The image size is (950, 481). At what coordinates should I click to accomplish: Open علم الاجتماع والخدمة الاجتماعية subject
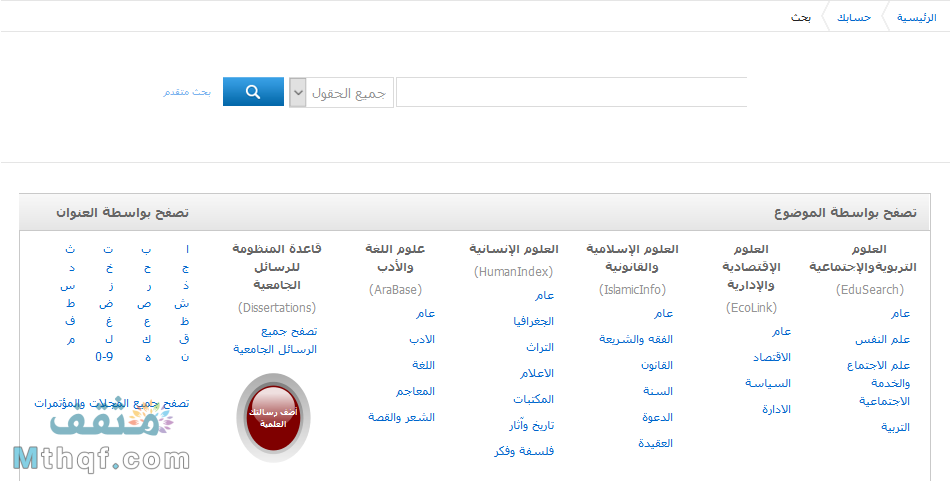pos(879,383)
